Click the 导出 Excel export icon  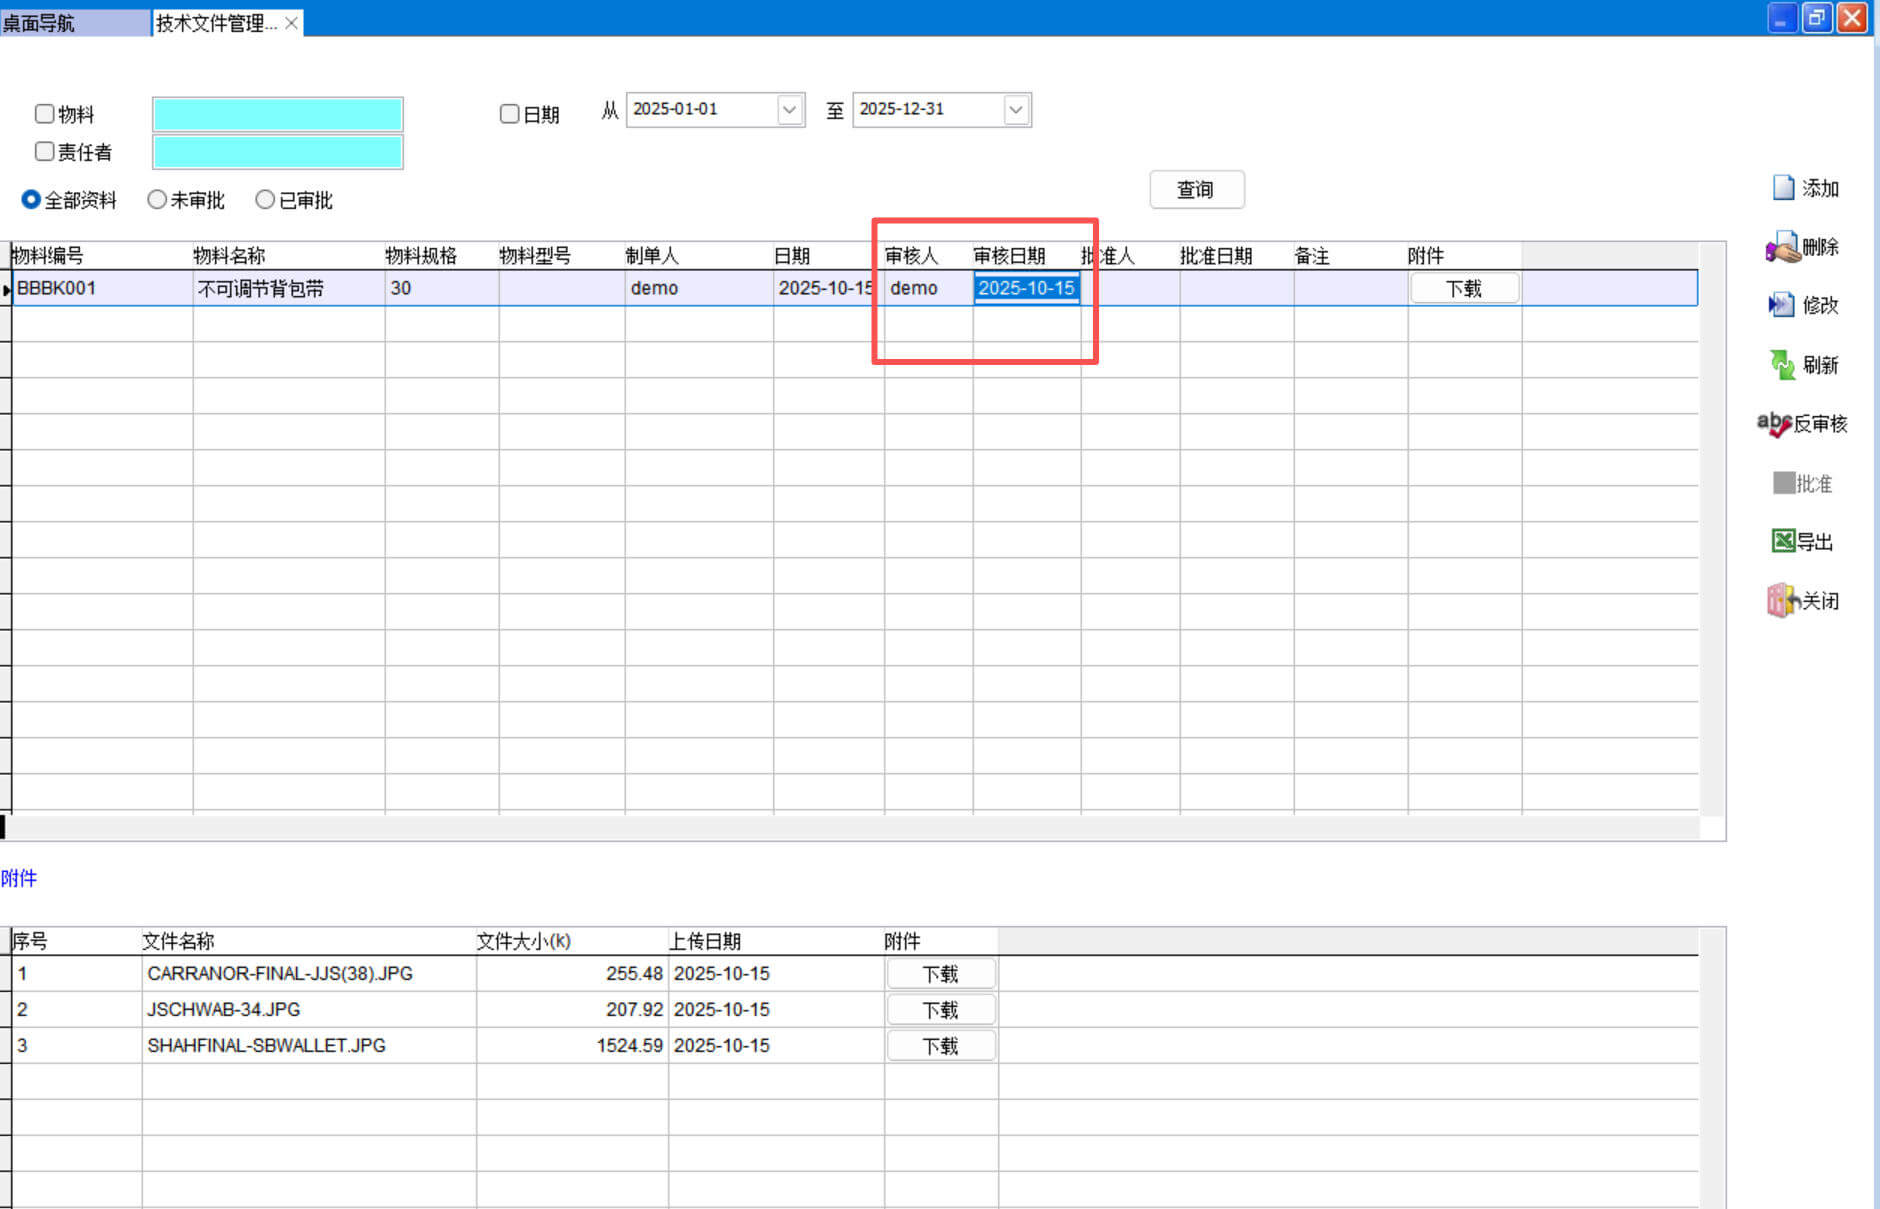[1782, 542]
